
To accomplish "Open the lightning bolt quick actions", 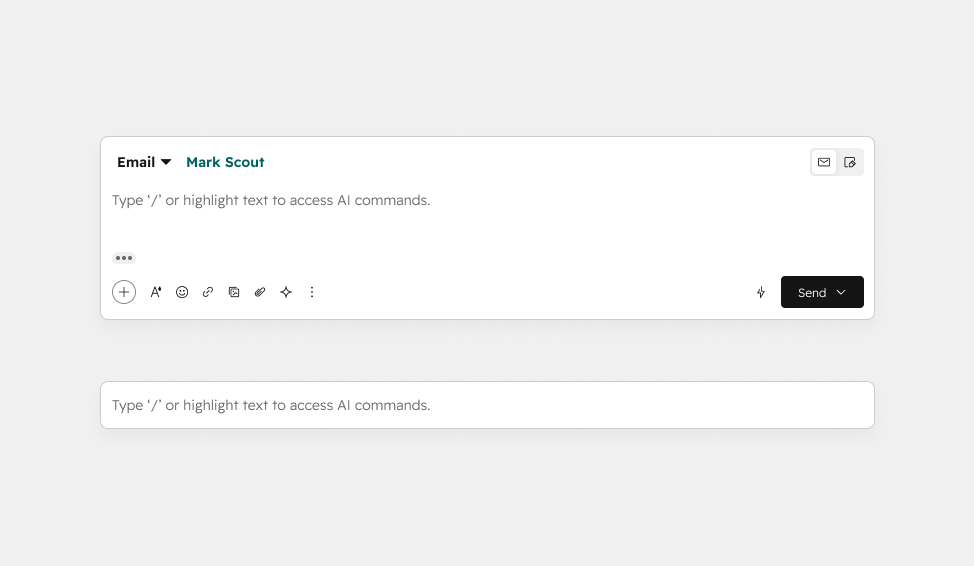I will [x=761, y=293].
